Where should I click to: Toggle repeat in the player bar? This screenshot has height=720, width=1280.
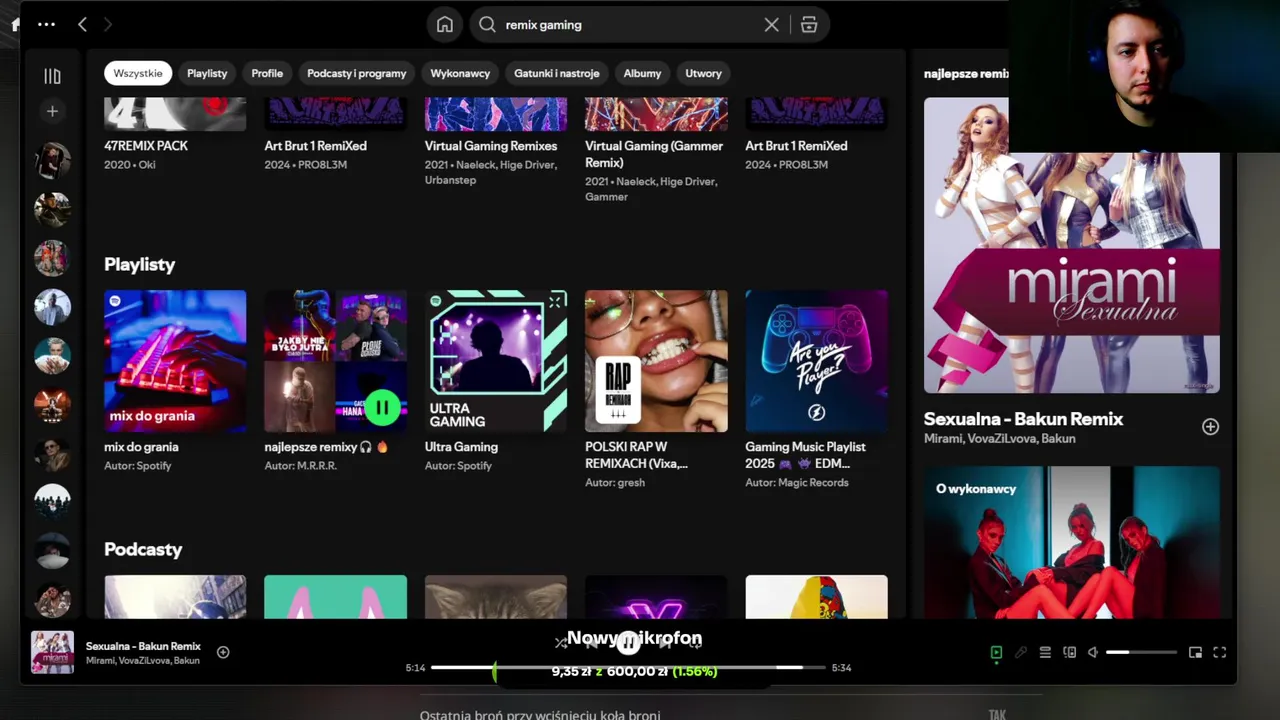696,643
